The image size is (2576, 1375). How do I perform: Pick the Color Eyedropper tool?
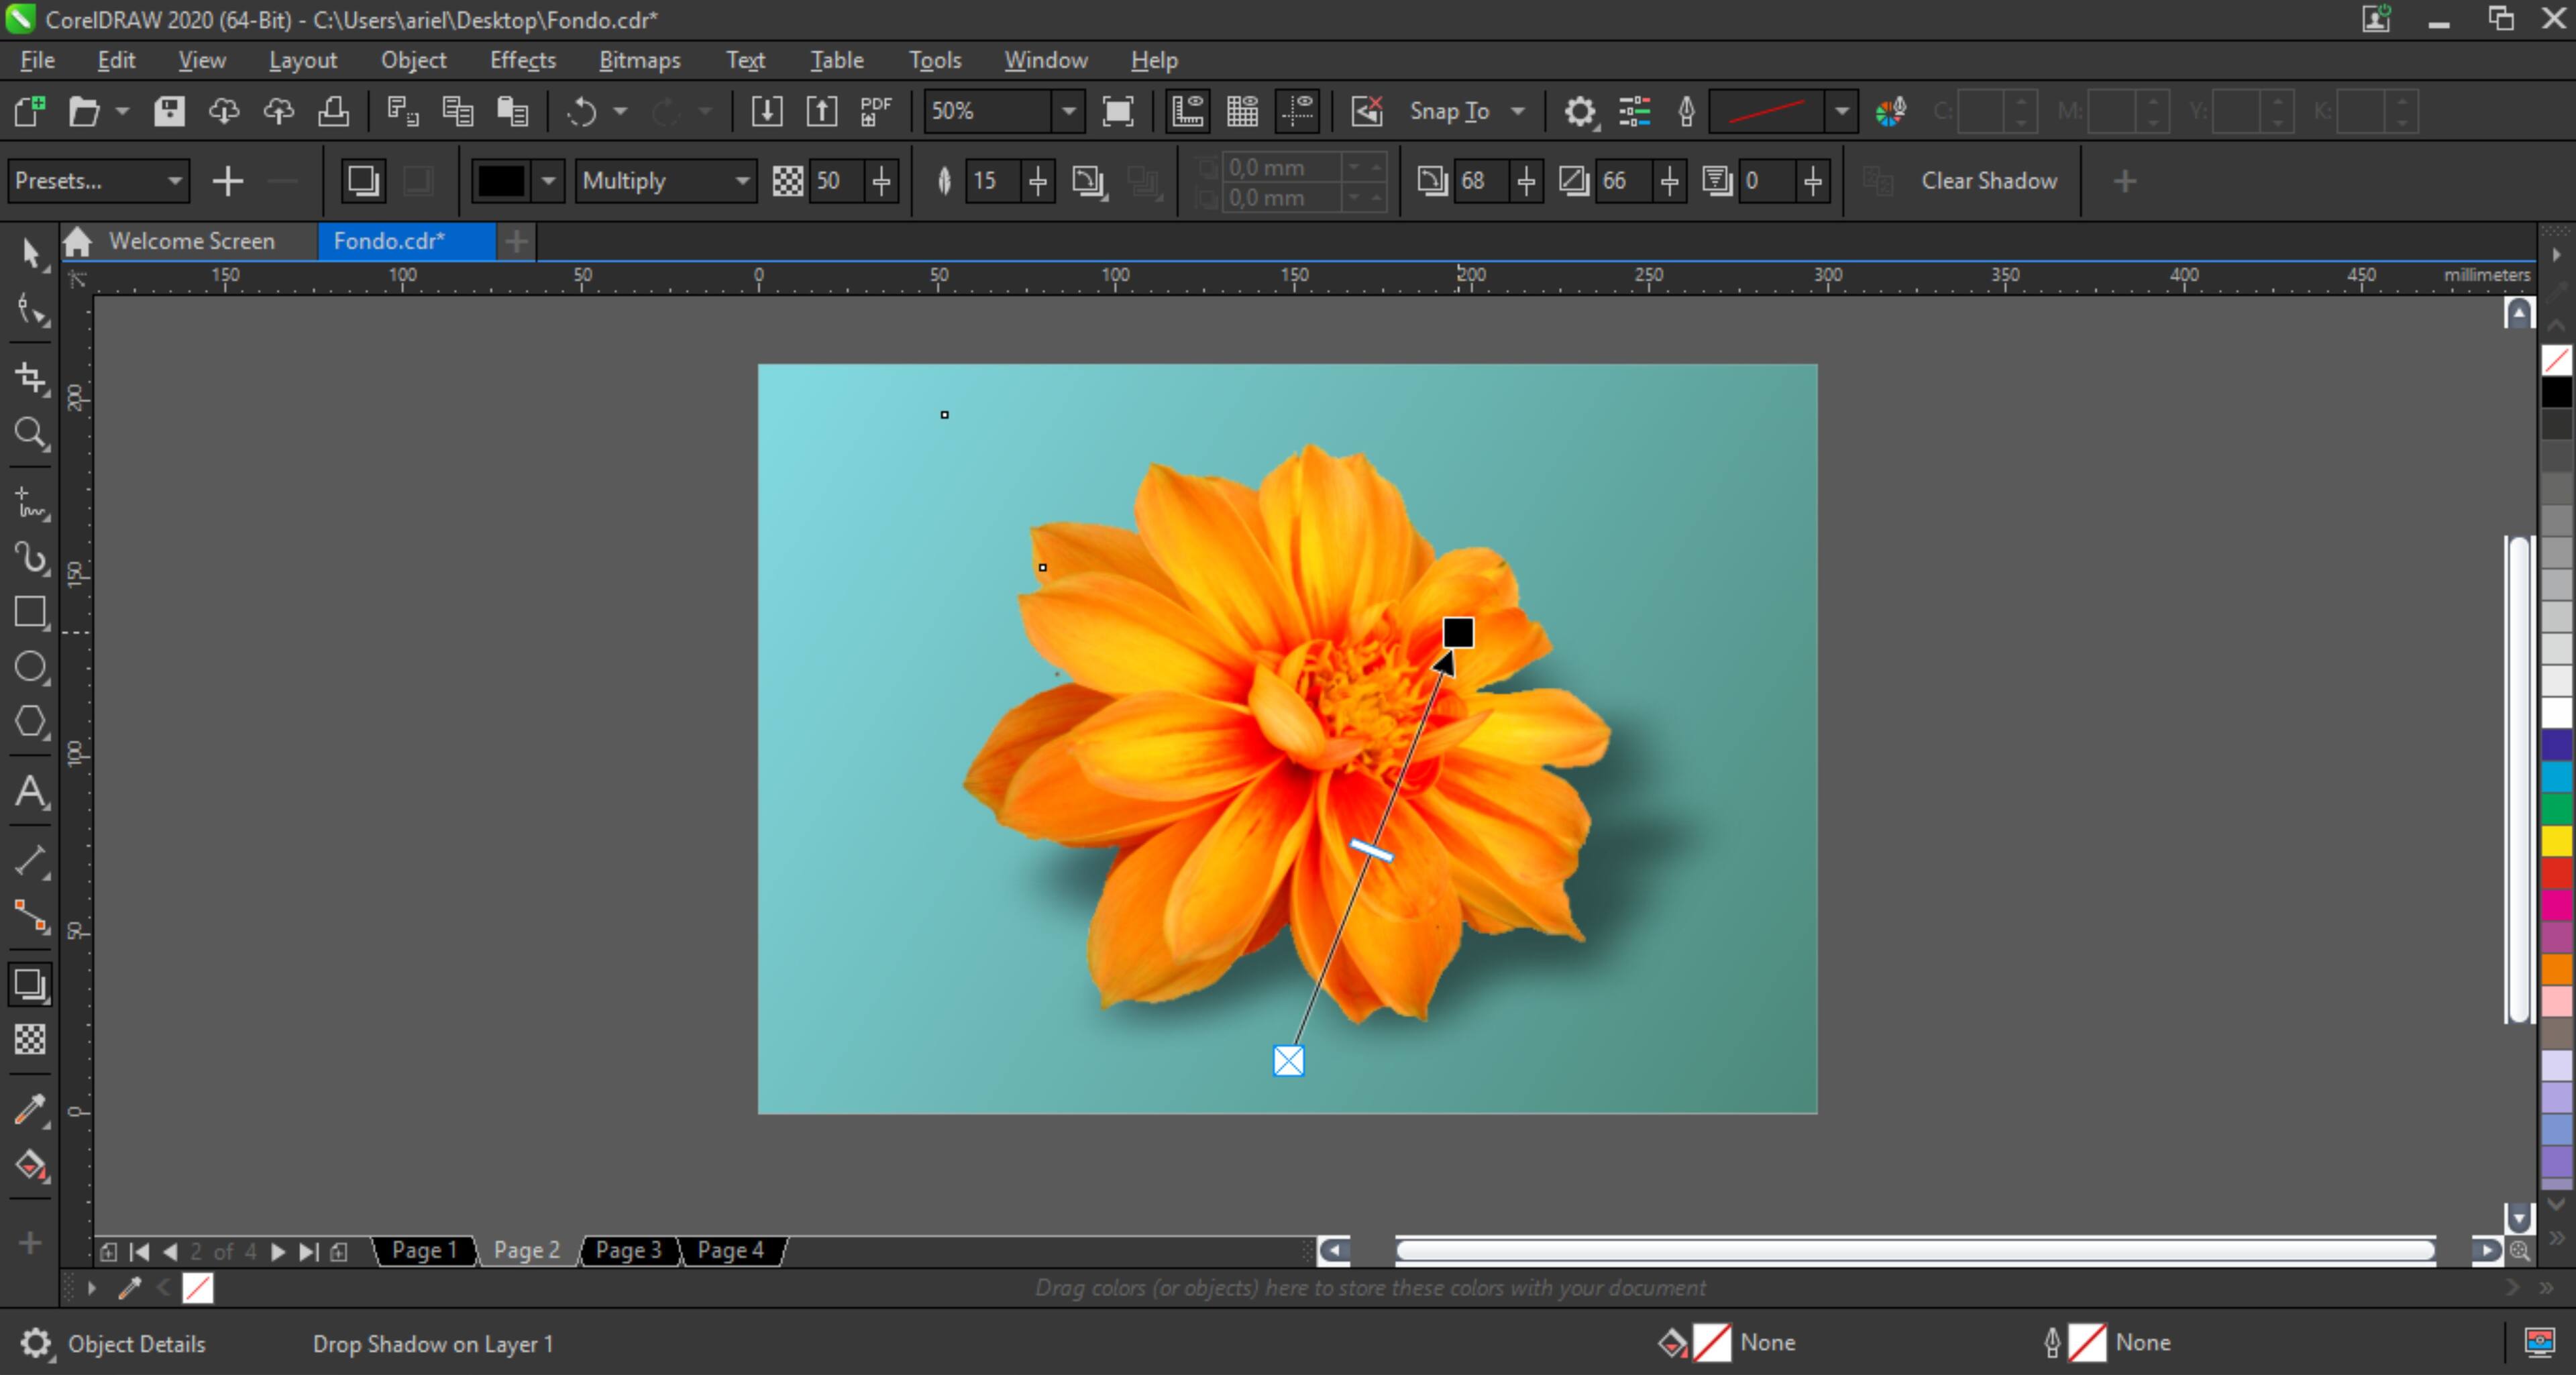30,1109
